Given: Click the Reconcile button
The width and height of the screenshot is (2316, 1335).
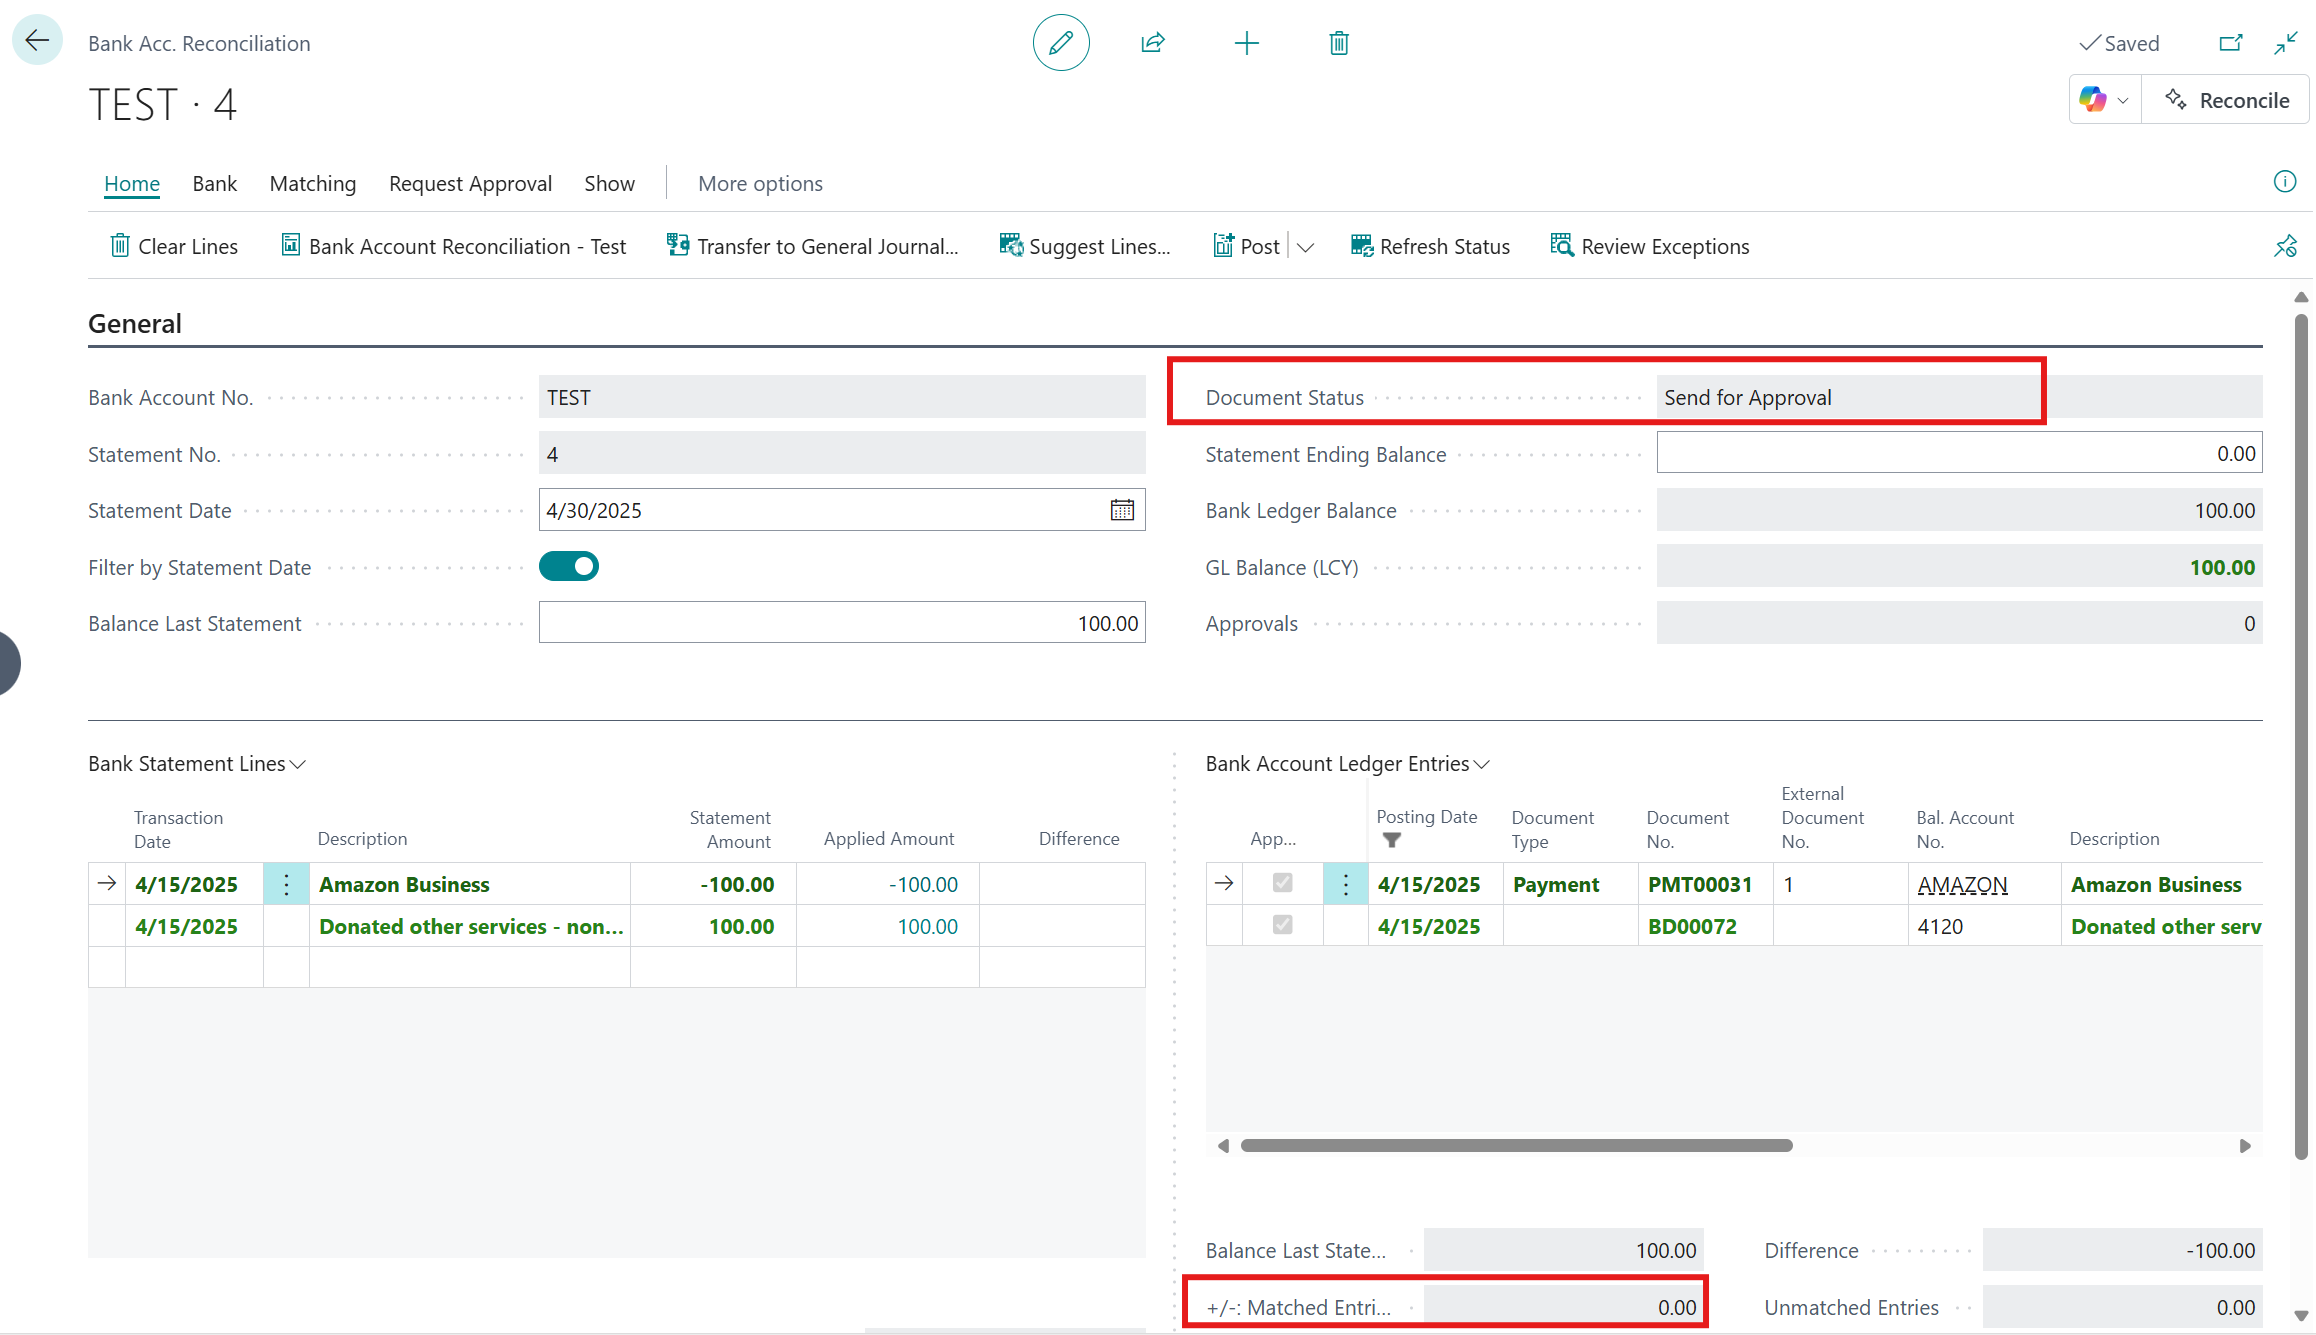Looking at the screenshot, I should (2226, 100).
